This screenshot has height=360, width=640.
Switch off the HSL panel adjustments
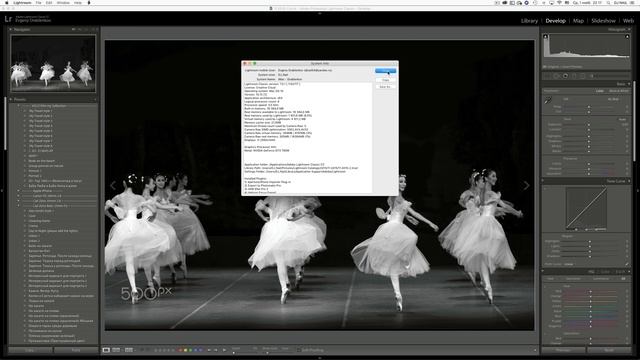click(543, 271)
